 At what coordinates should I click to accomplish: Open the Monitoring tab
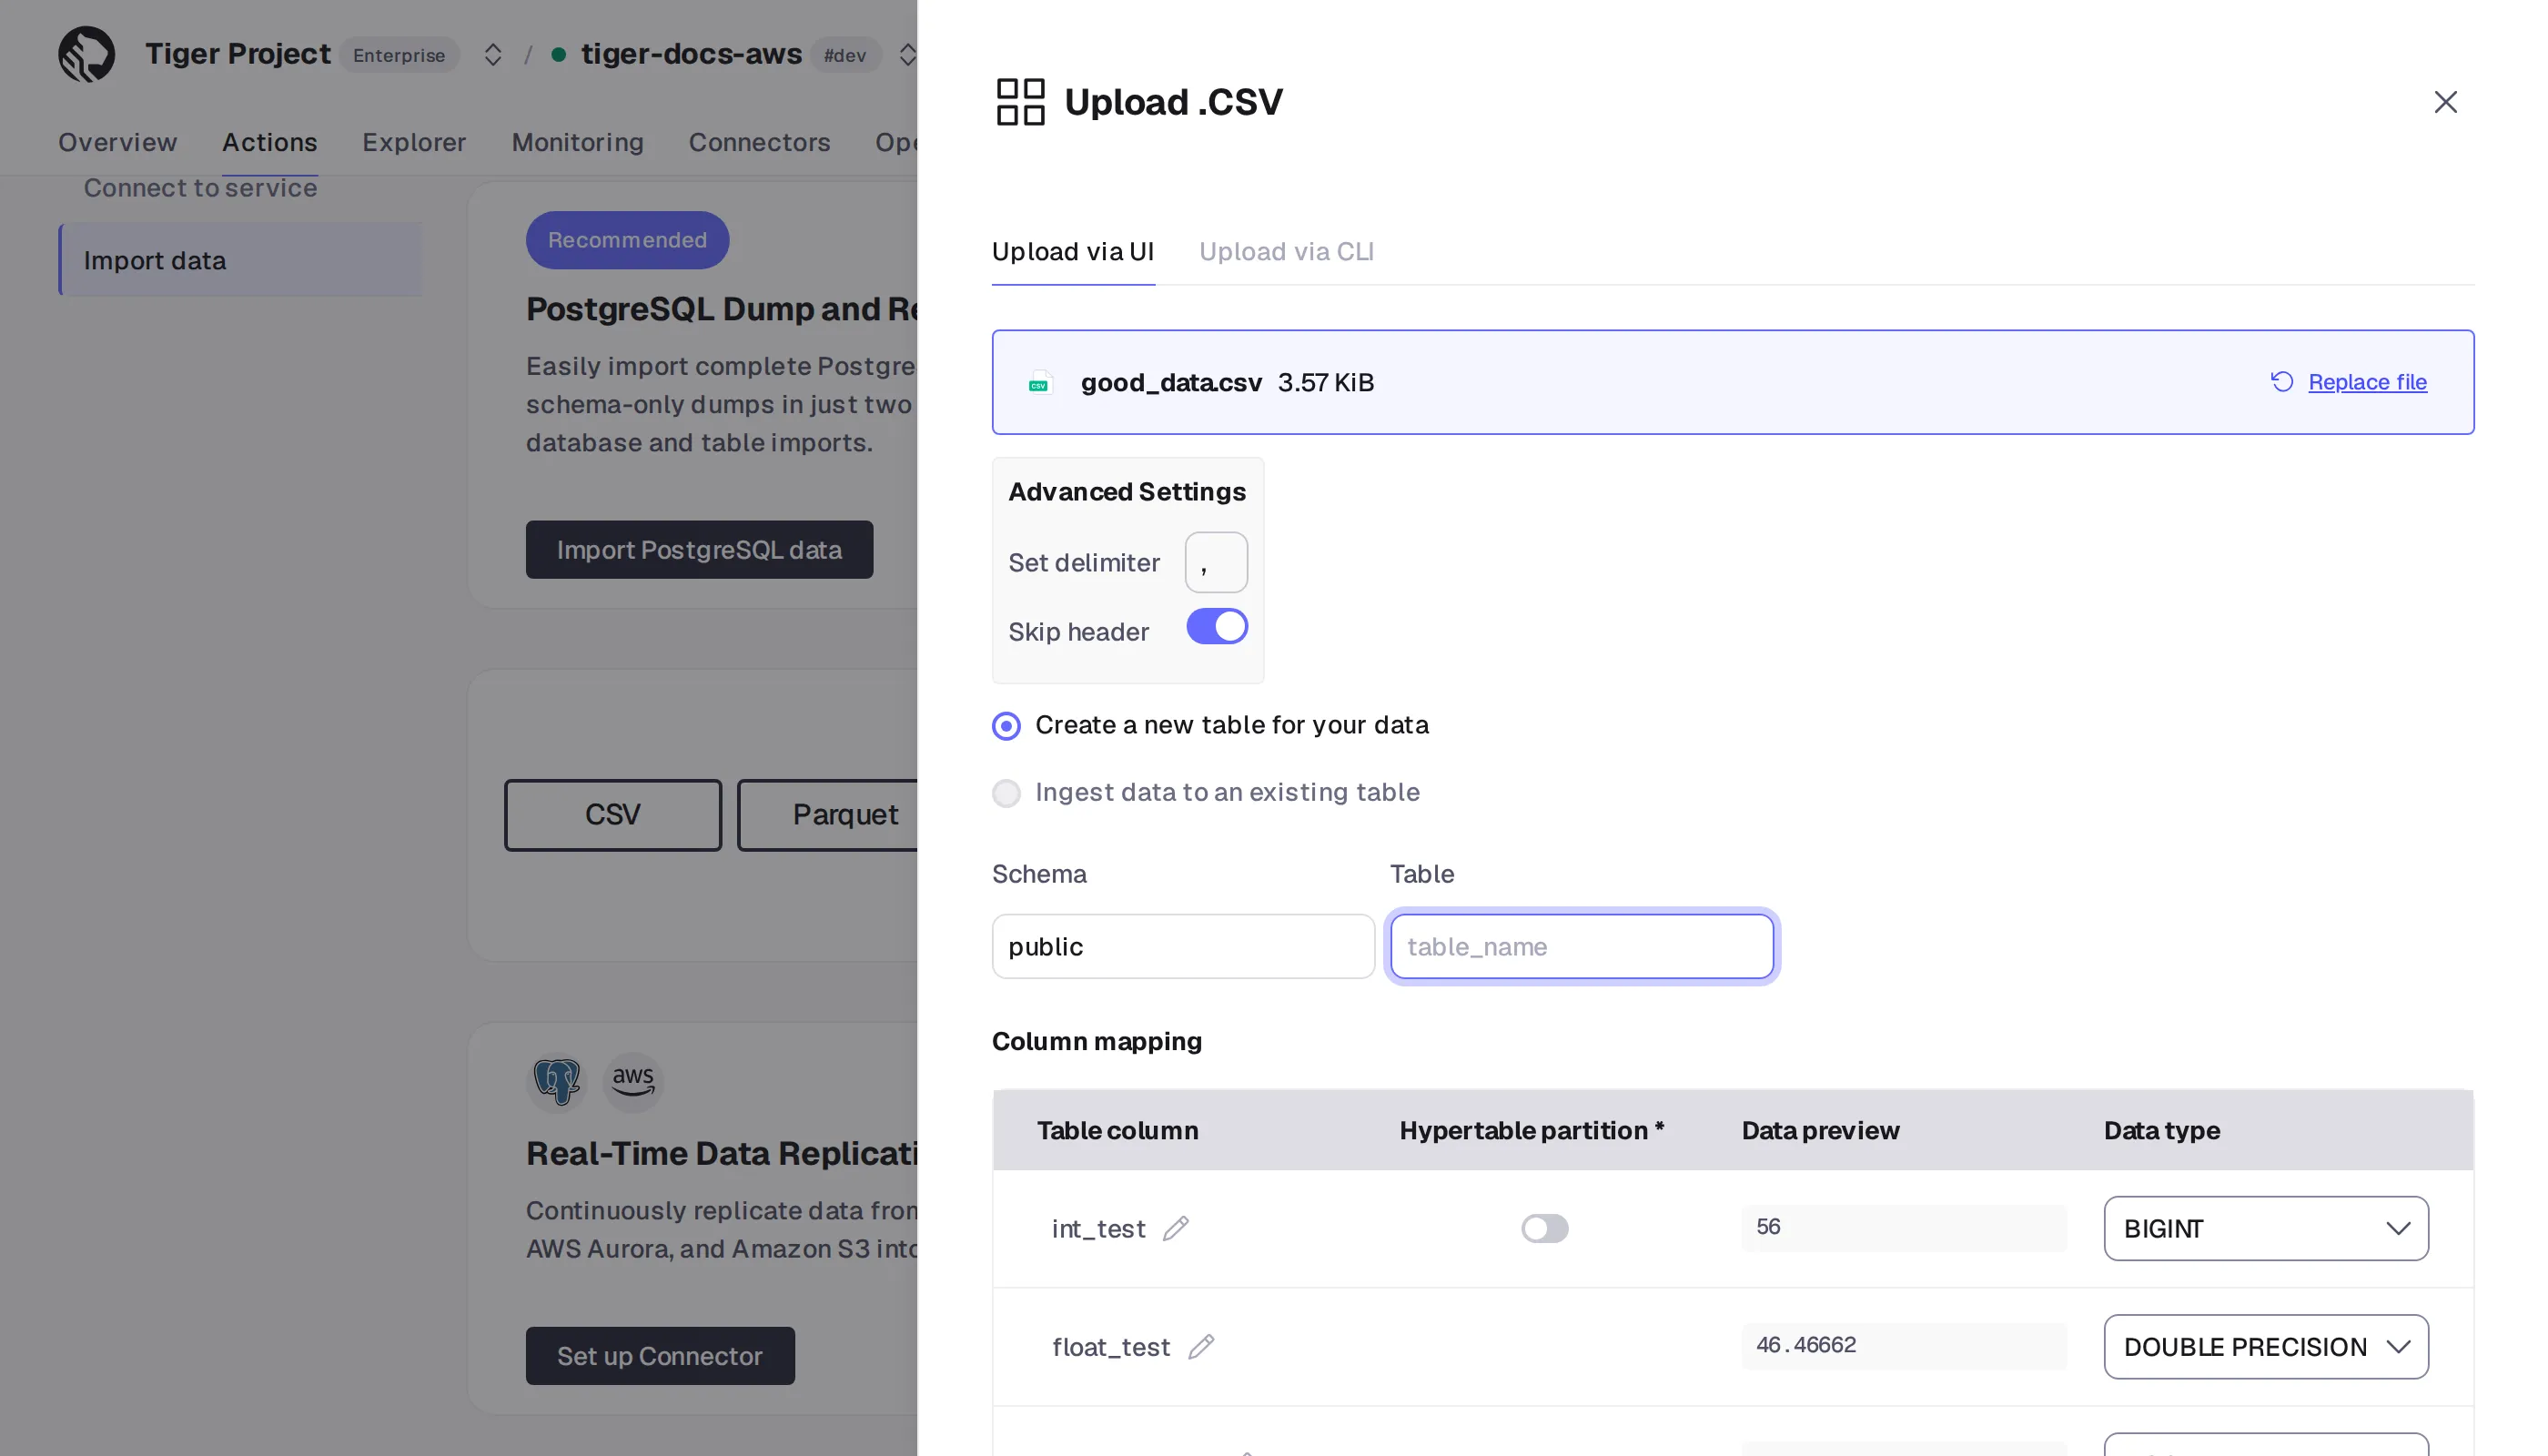[x=577, y=143]
